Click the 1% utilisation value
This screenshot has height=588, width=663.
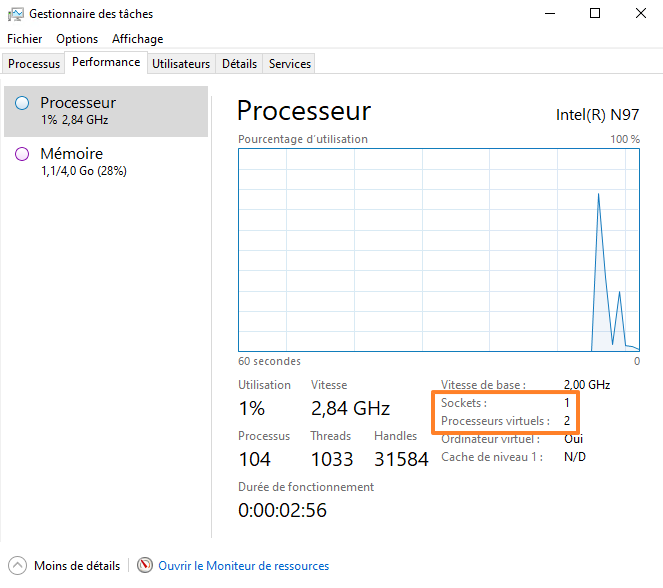pos(252,408)
